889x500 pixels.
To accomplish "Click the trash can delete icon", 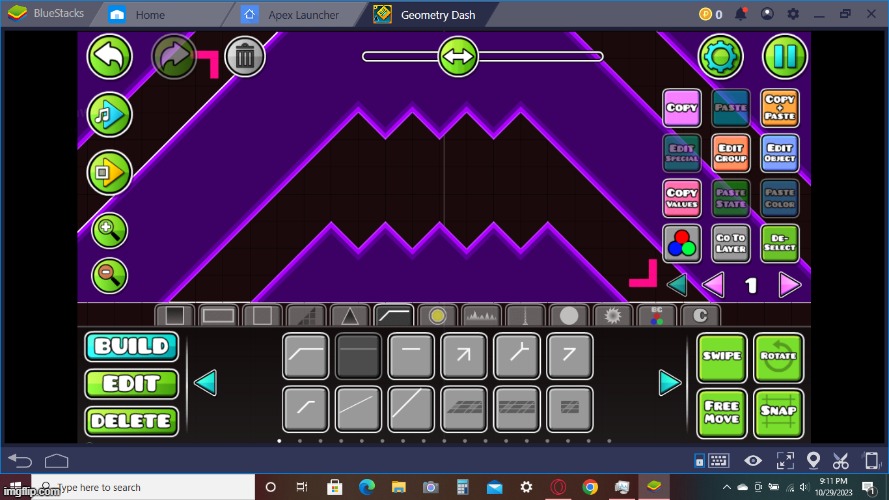I will click(x=245, y=57).
